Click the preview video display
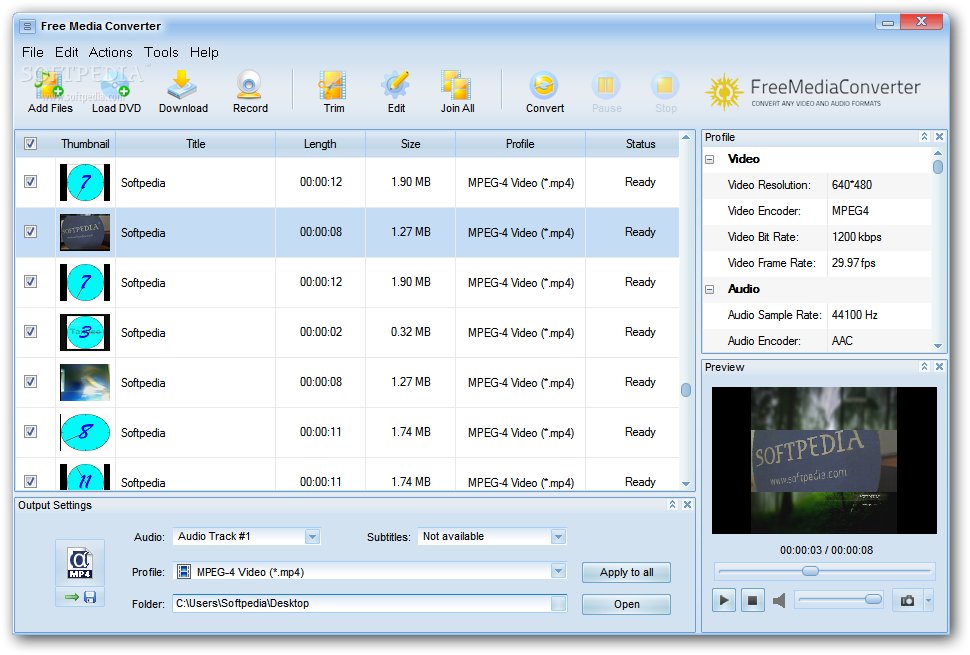 tap(824, 460)
